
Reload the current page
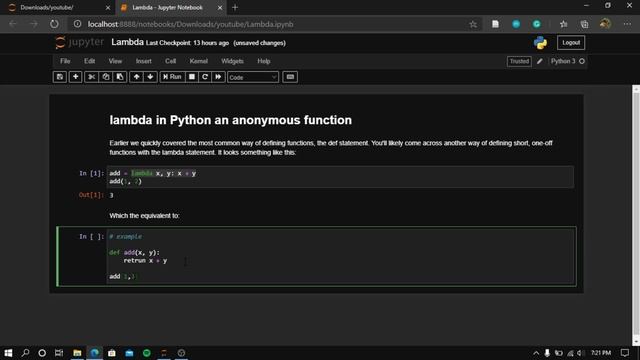pos(54,24)
